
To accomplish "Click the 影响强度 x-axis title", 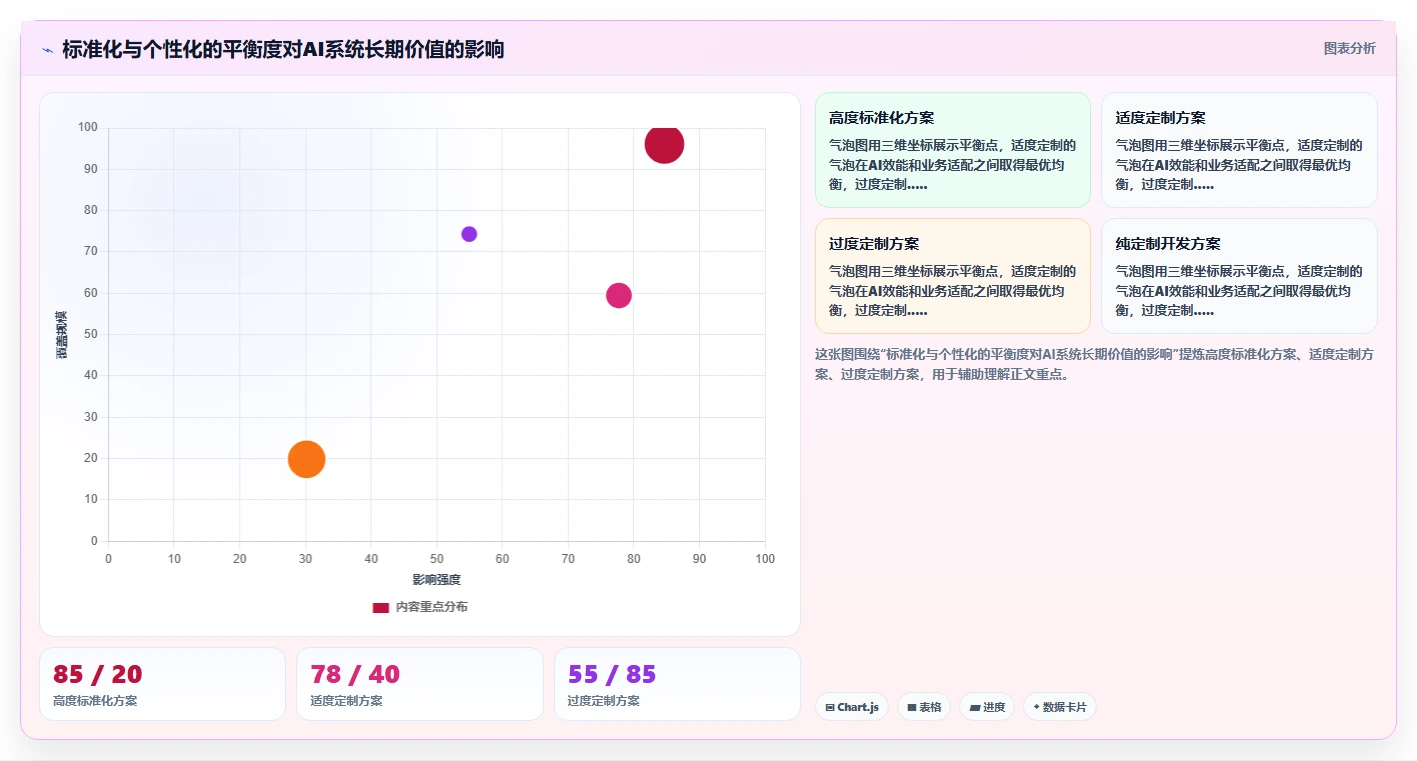I will (x=437, y=580).
